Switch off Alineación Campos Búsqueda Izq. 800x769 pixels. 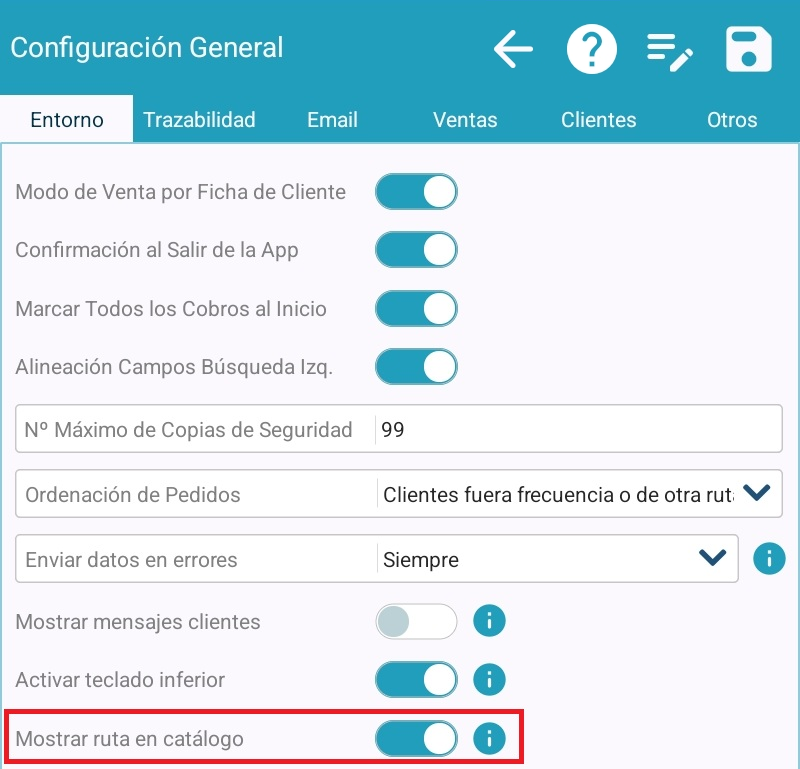[416, 367]
